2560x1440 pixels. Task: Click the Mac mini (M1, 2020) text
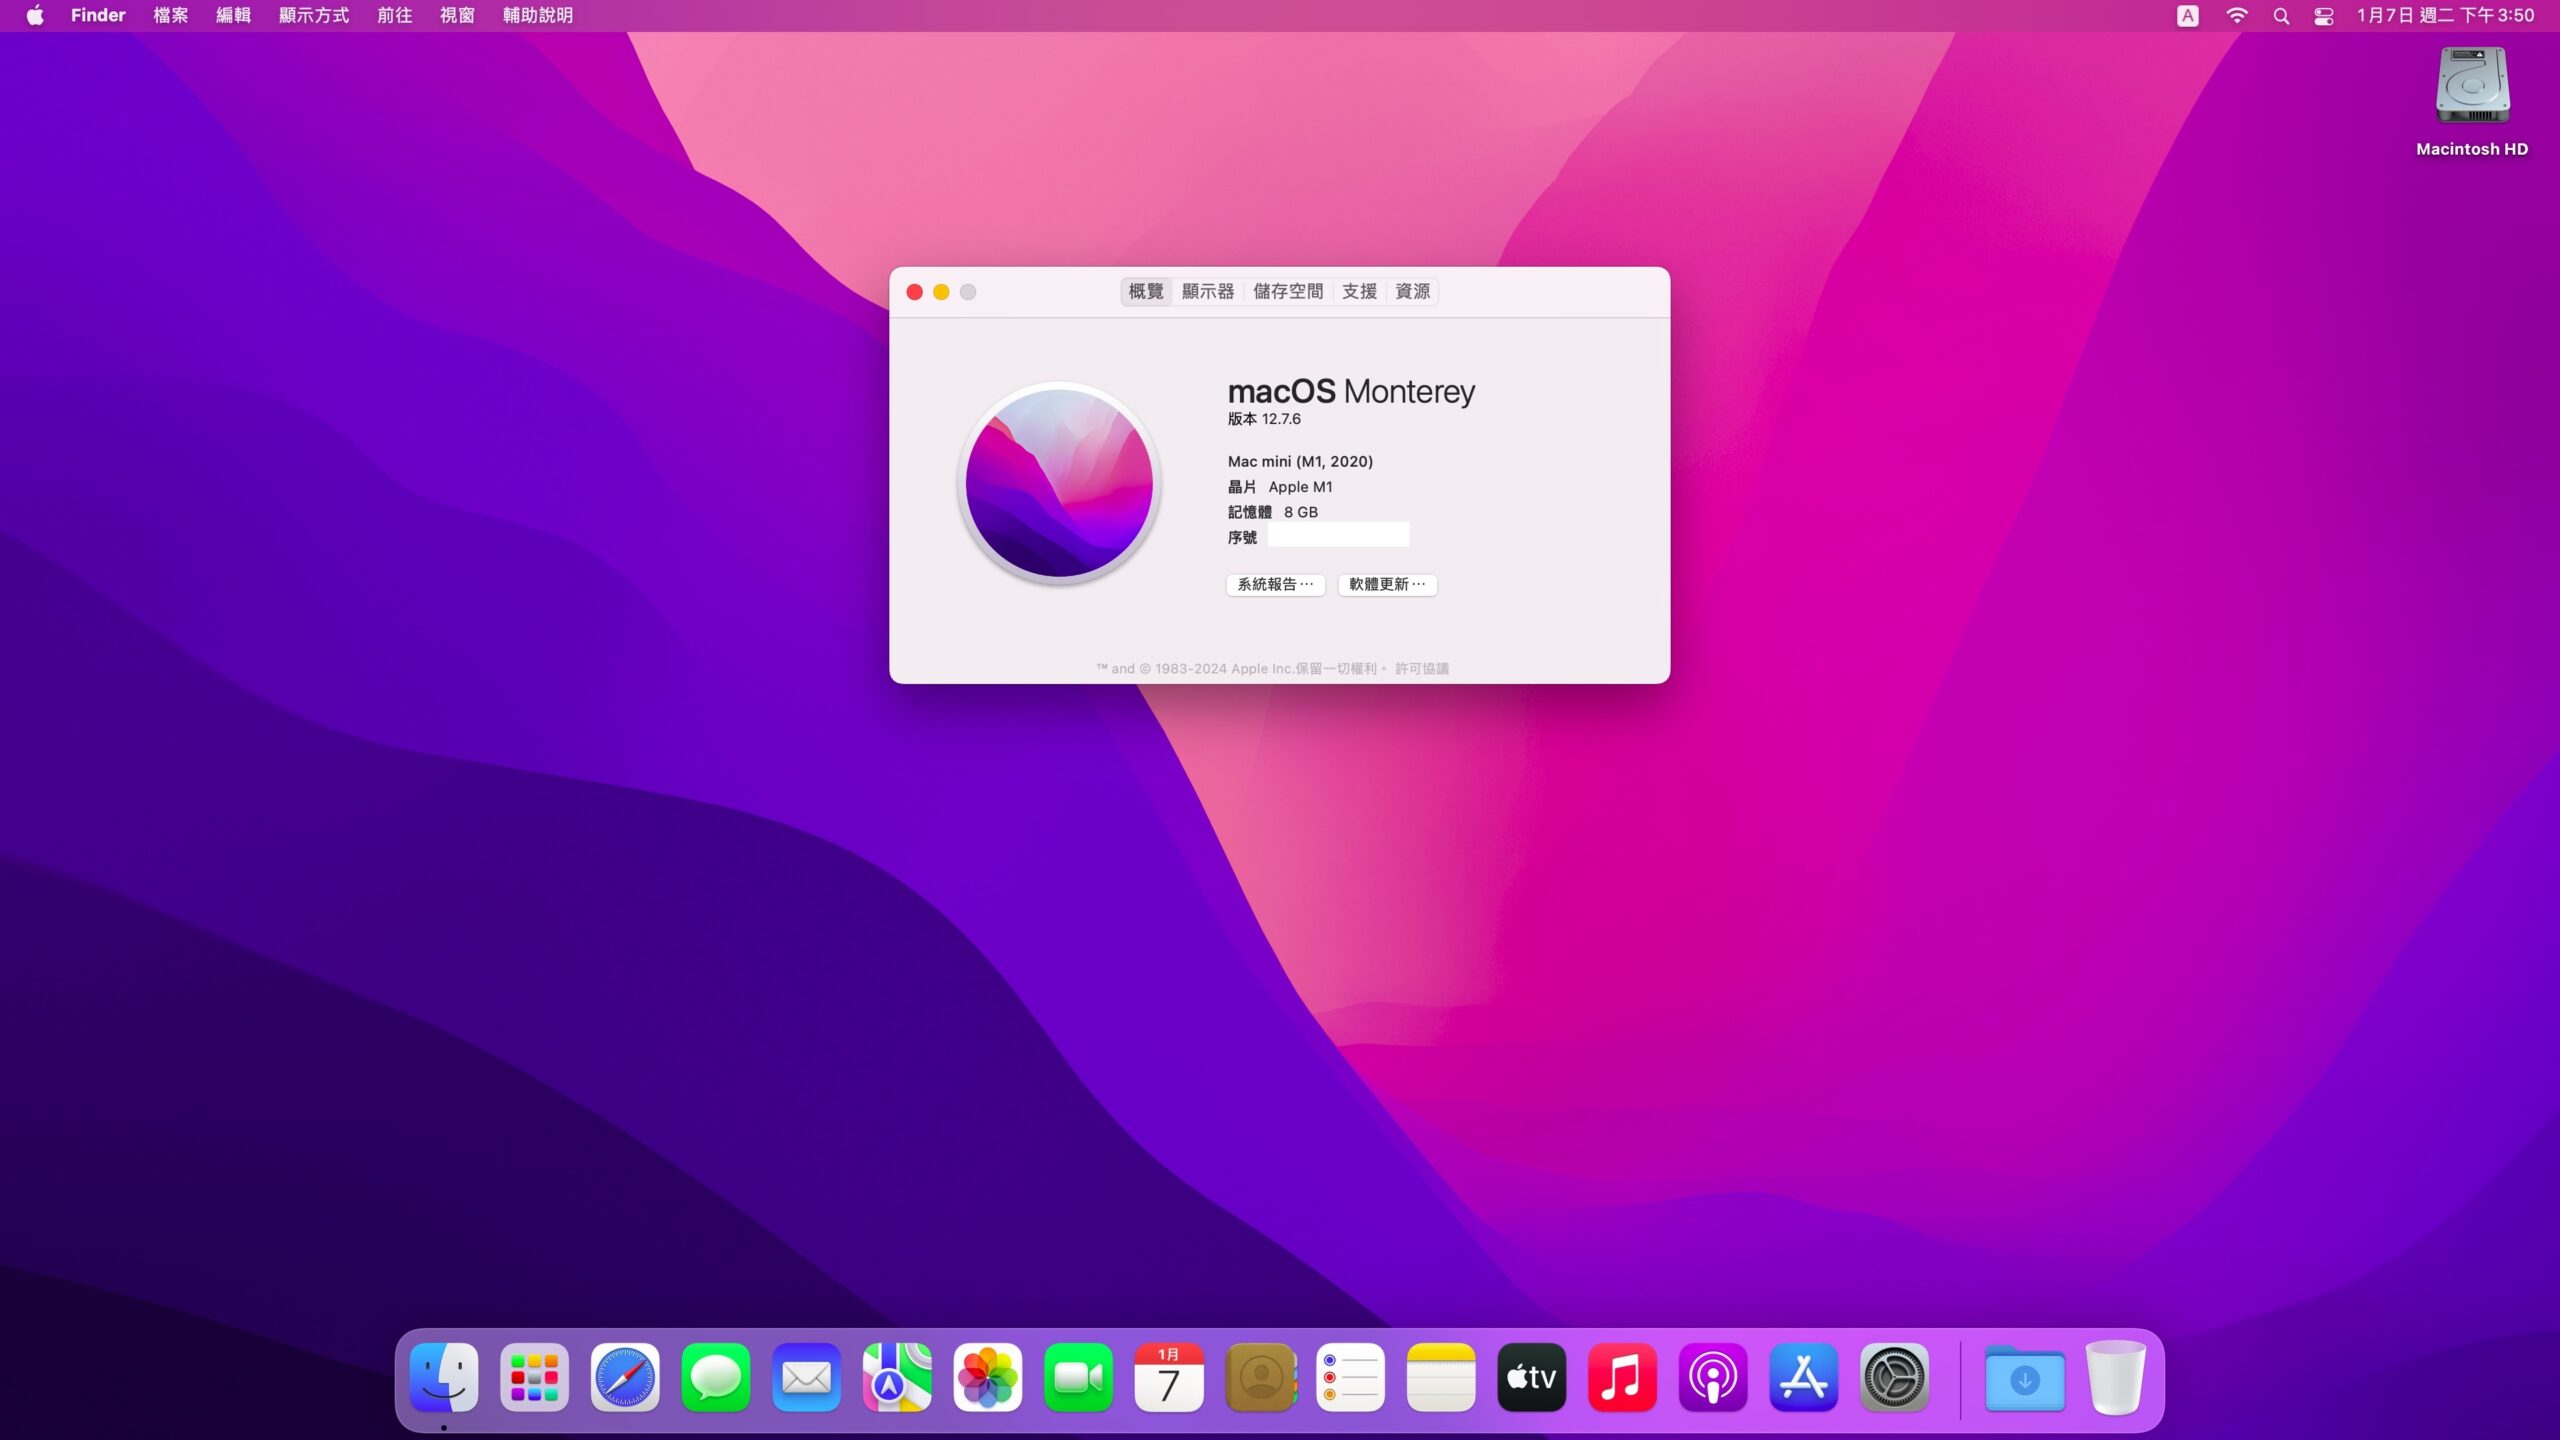click(1300, 461)
